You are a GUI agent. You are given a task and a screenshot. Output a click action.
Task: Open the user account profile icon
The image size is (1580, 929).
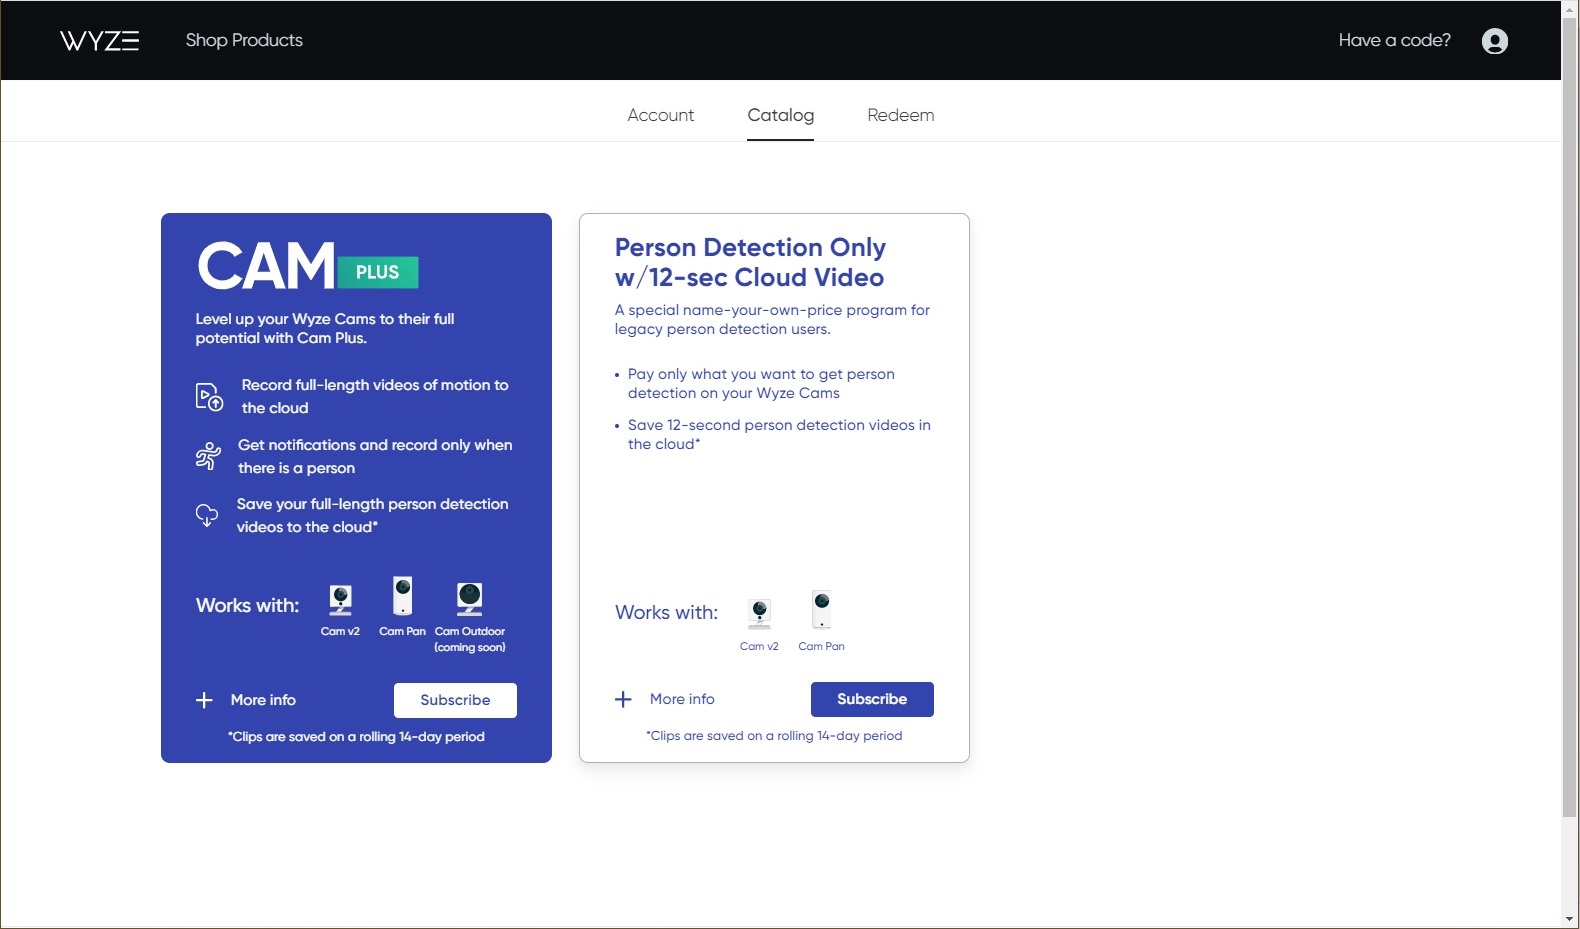click(1495, 41)
